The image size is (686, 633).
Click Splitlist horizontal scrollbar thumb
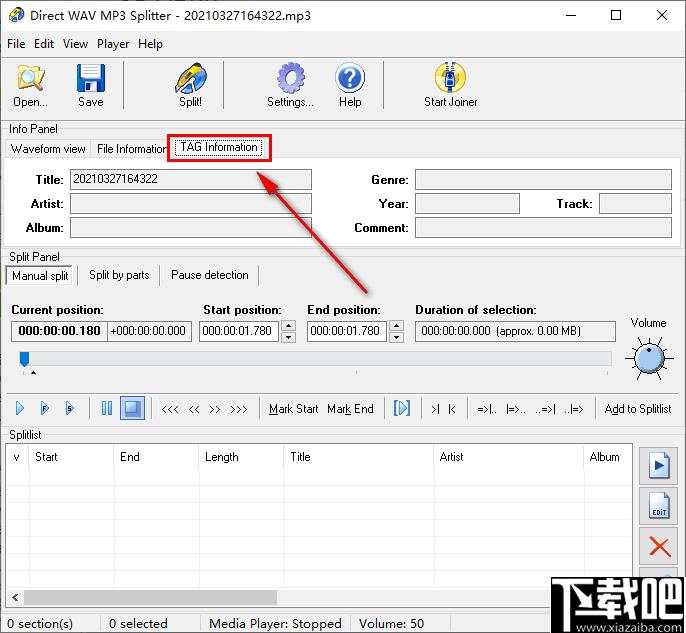coord(150,597)
